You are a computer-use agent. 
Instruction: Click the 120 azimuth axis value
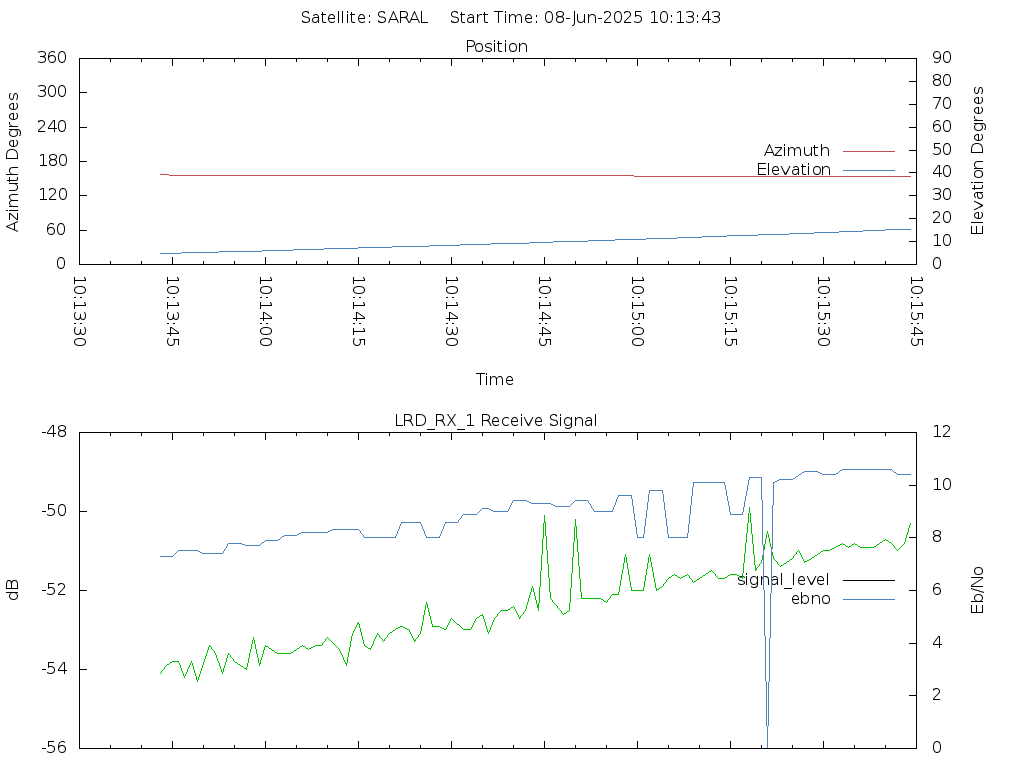[x=52, y=195]
